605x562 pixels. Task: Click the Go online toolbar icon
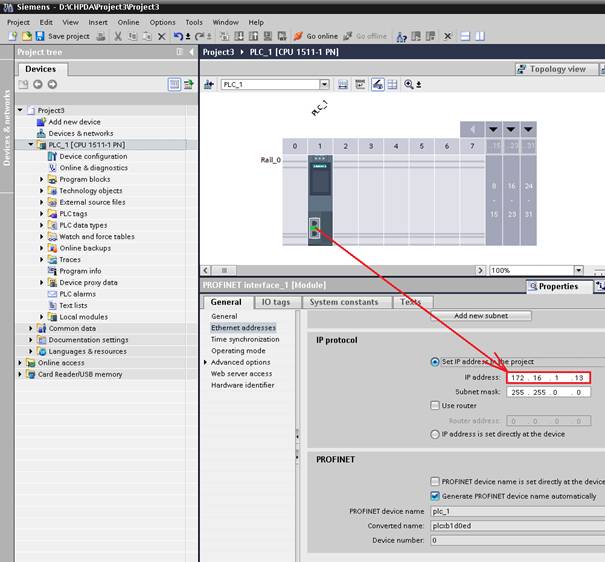[299, 36]
